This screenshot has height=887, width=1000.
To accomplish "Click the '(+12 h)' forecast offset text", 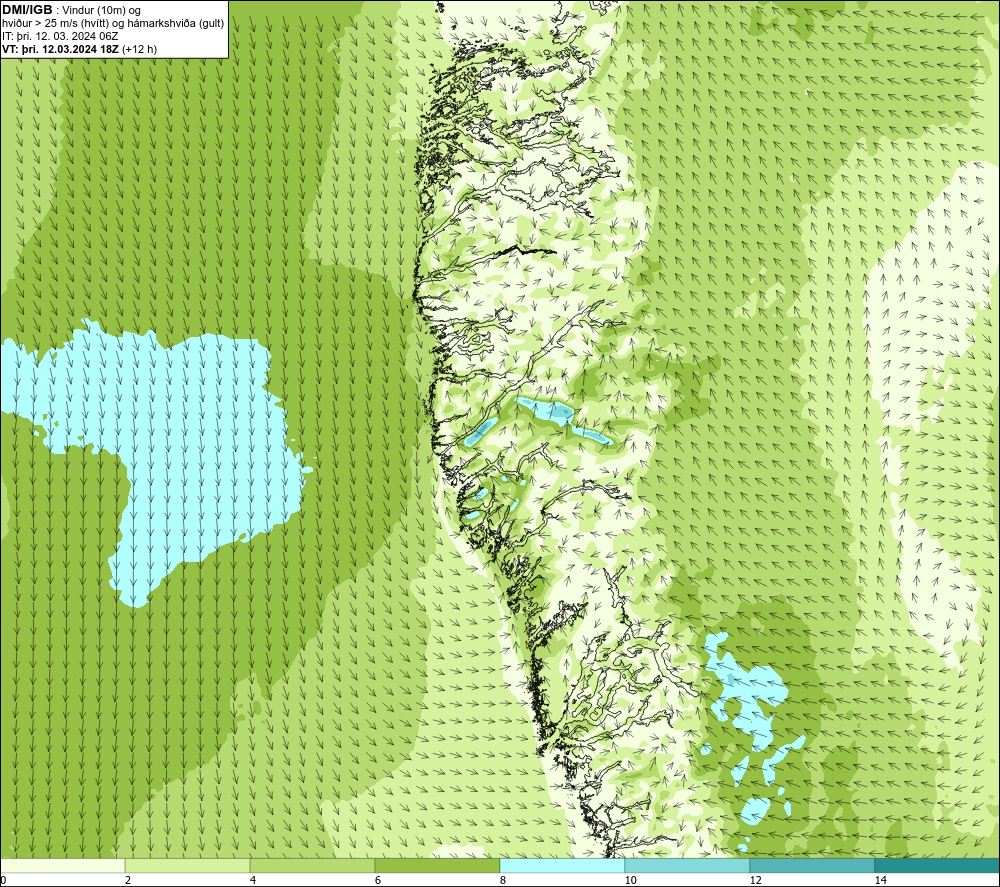I will pos(139,48).
